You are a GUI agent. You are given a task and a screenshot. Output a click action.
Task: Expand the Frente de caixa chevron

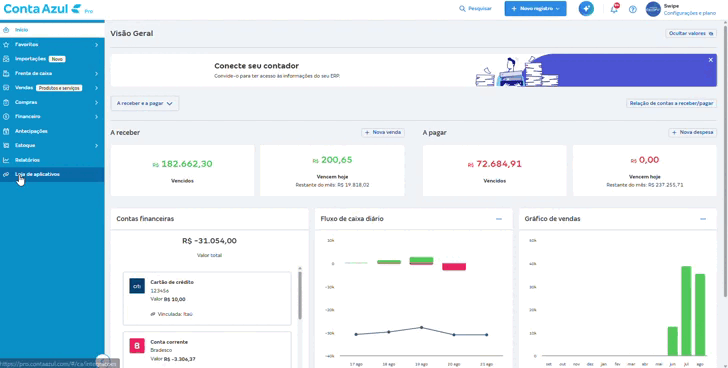pyautogui.click(x=97, y=73)
